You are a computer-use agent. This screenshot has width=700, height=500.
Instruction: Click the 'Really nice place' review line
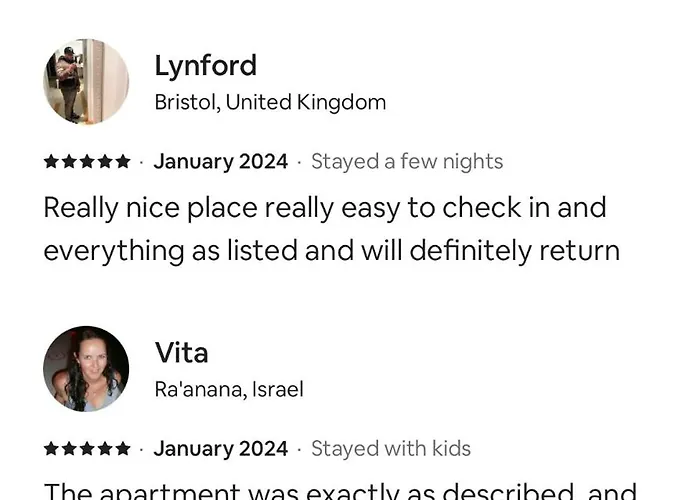pos(325,208)
